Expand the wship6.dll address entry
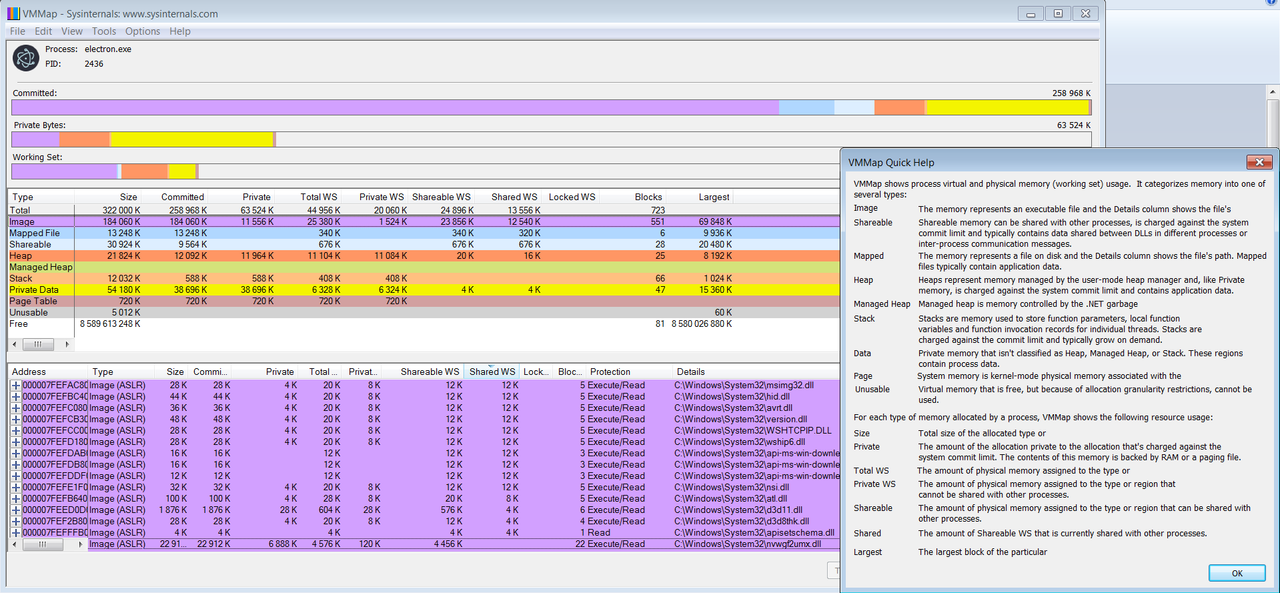Viewport: 1280px width, 593px height. click(15, 442)
